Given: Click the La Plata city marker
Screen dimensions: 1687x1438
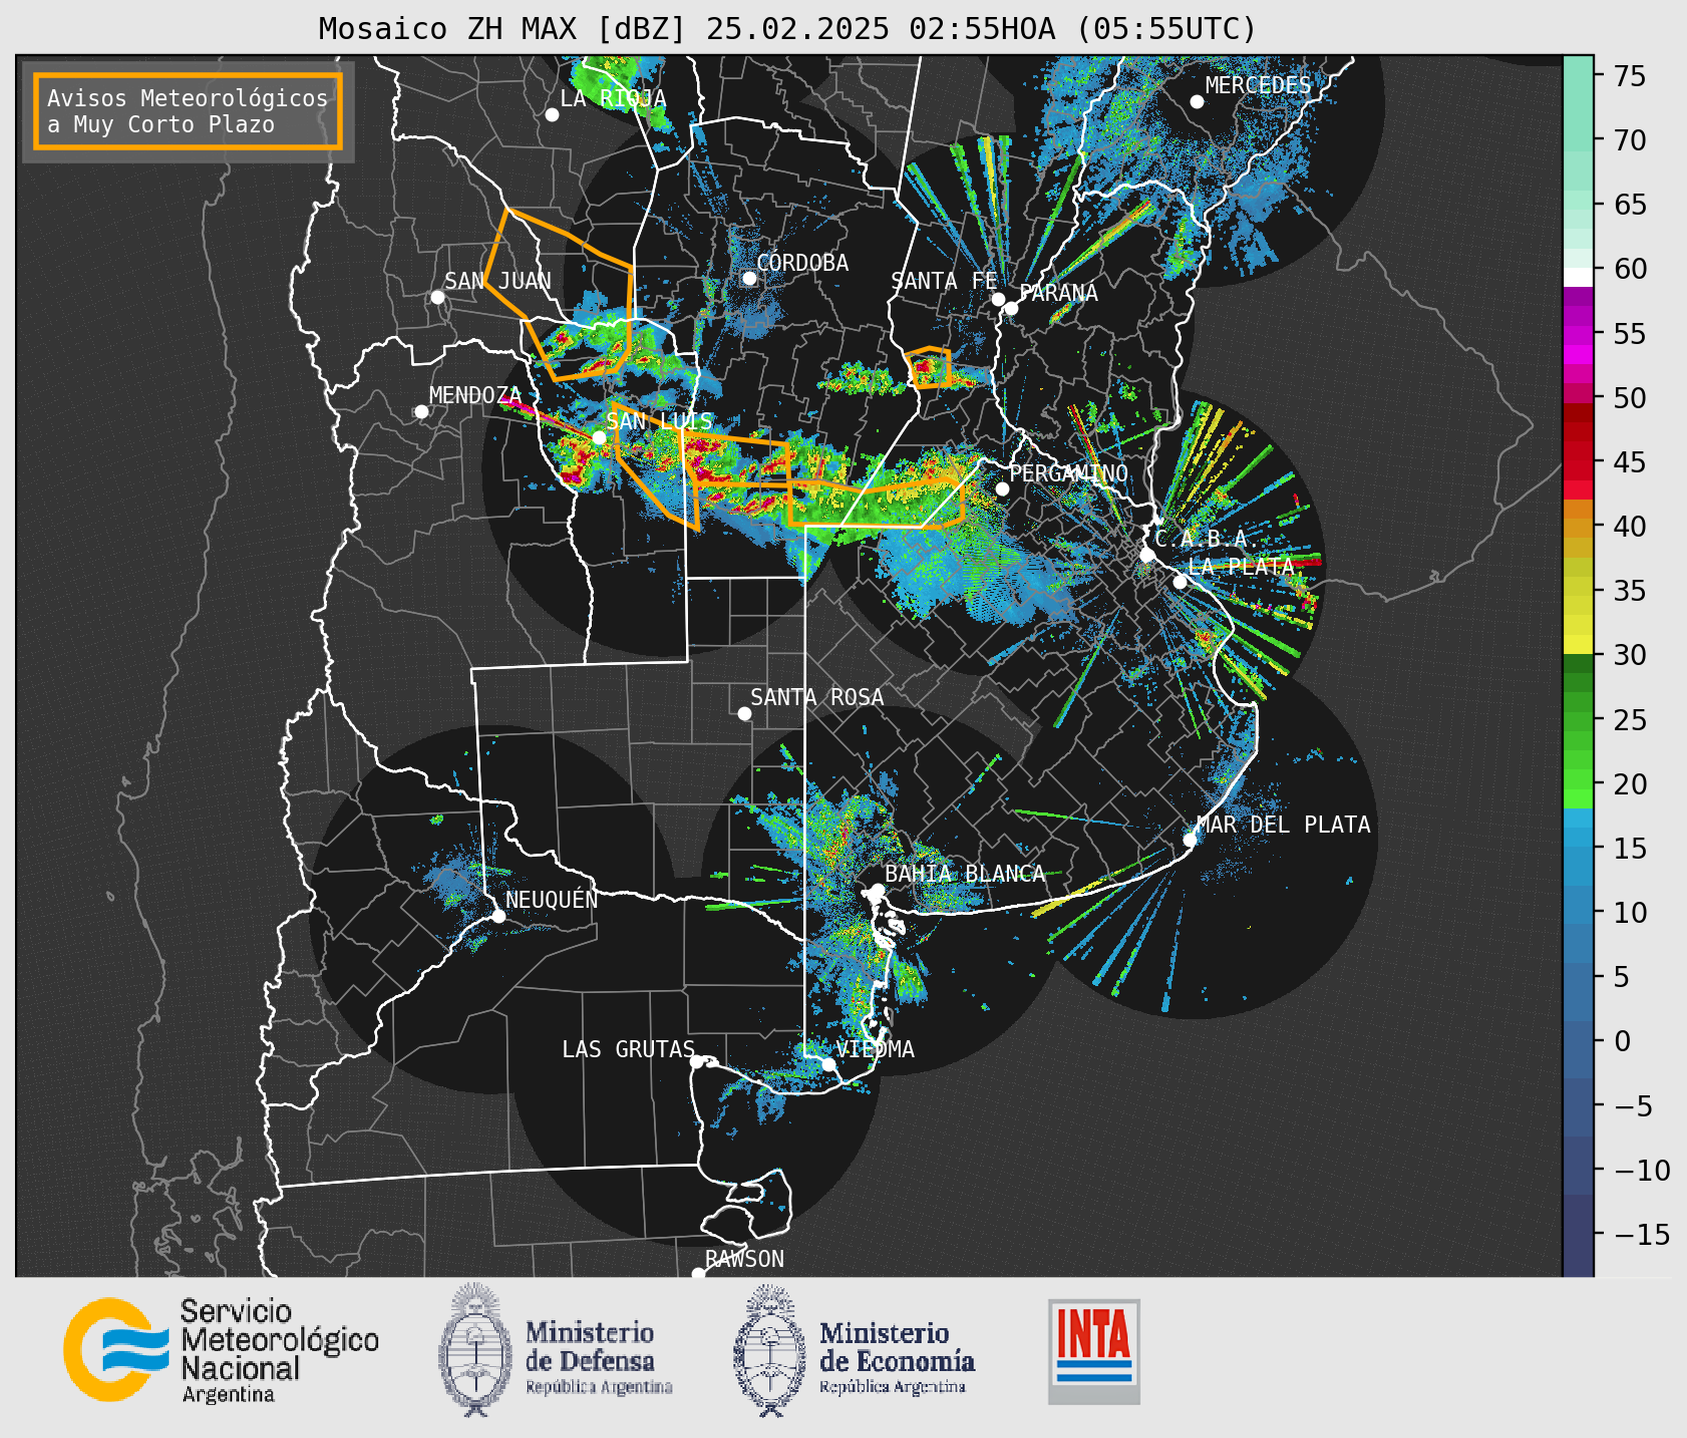Looking at the screenshot, I should pyautogui.click(x=1180, y=582).
